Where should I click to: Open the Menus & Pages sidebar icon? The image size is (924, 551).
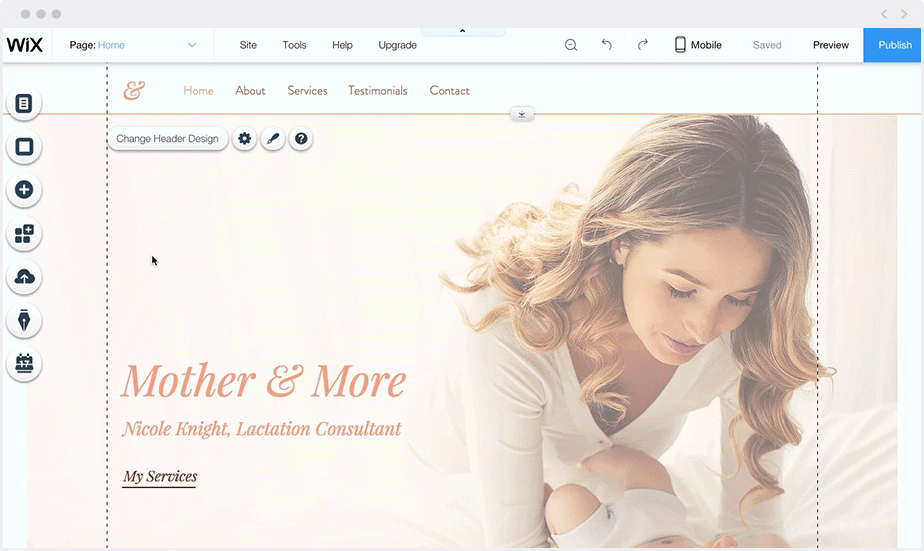pos(24,104)
